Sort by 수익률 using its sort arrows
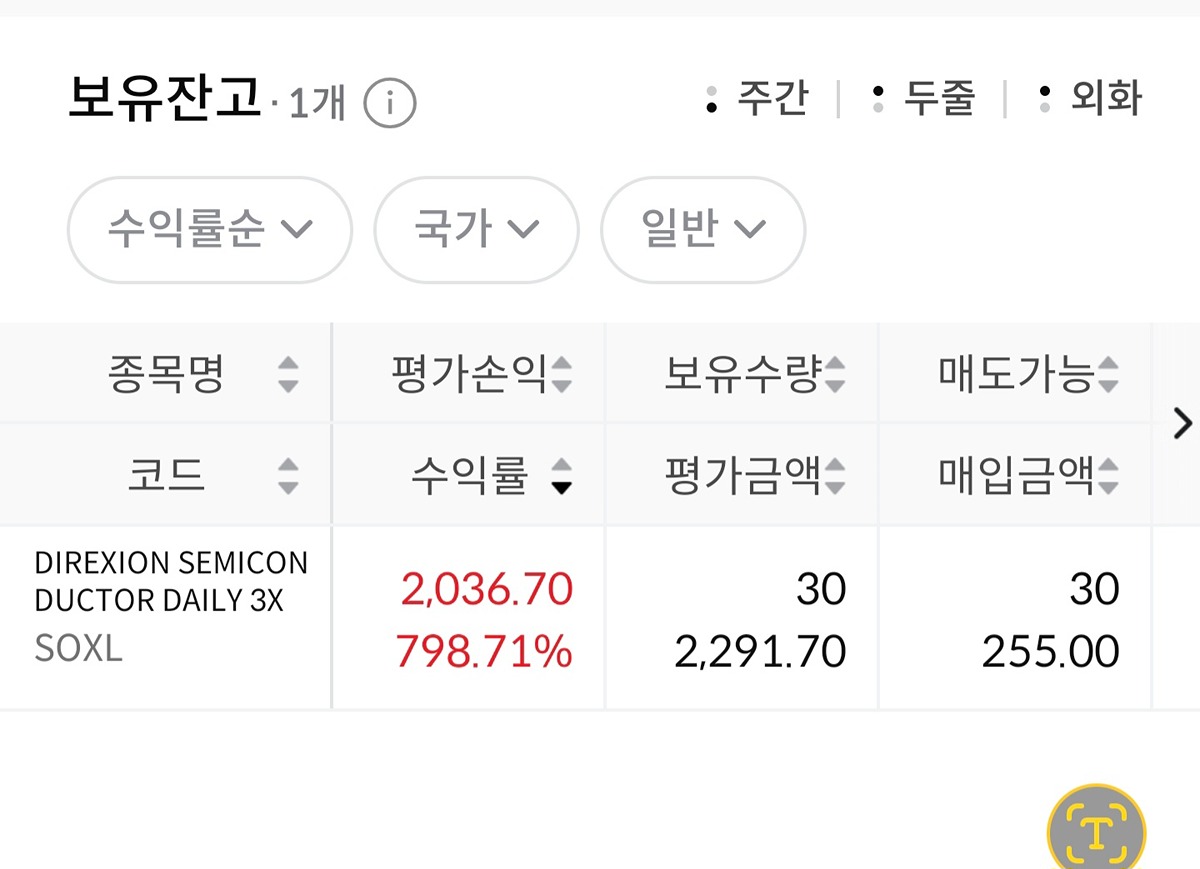The width and height of the screenshot is (1200, 869). tap(562, 476)
